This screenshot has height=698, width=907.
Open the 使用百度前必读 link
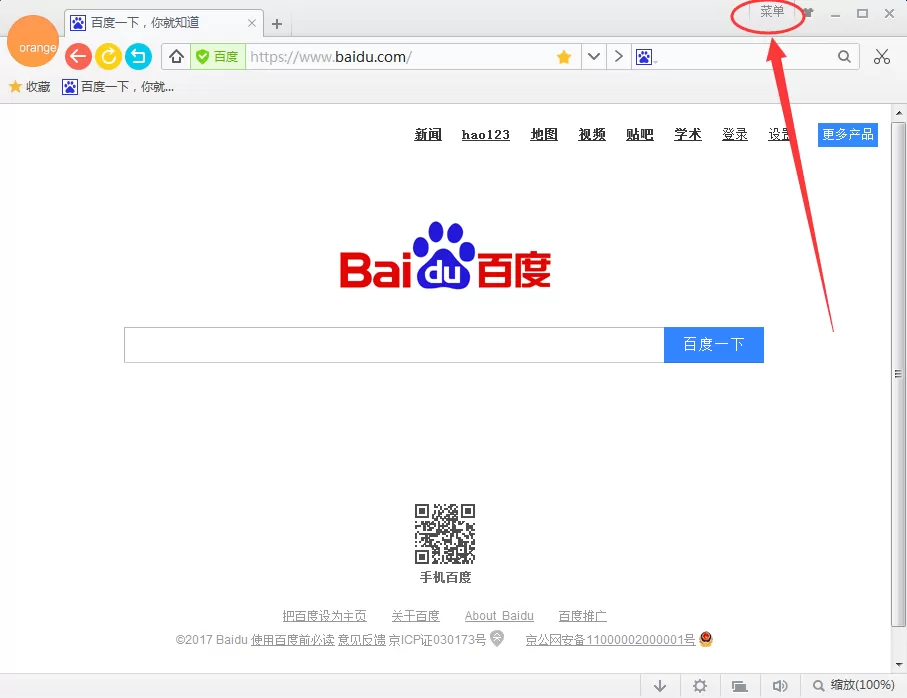coord(293,640)
